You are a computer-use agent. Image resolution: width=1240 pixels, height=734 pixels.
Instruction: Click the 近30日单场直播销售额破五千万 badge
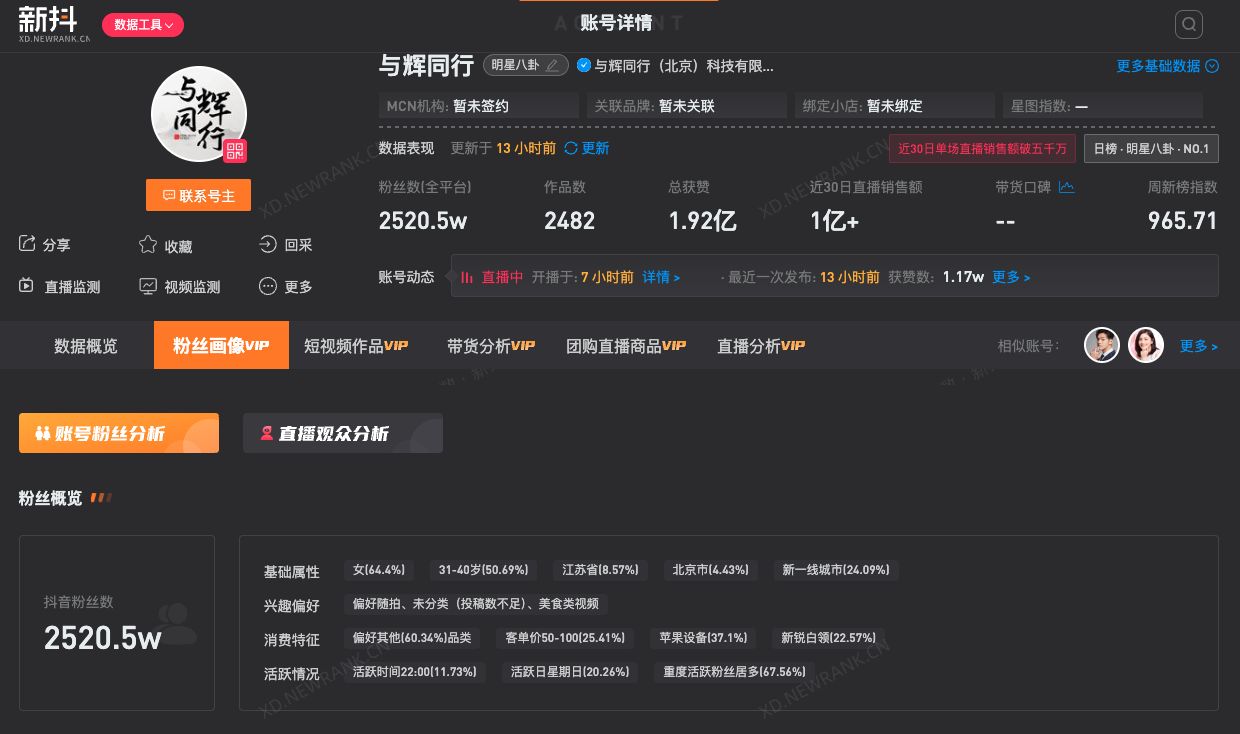pyautogui.click(x=983, y=149)
